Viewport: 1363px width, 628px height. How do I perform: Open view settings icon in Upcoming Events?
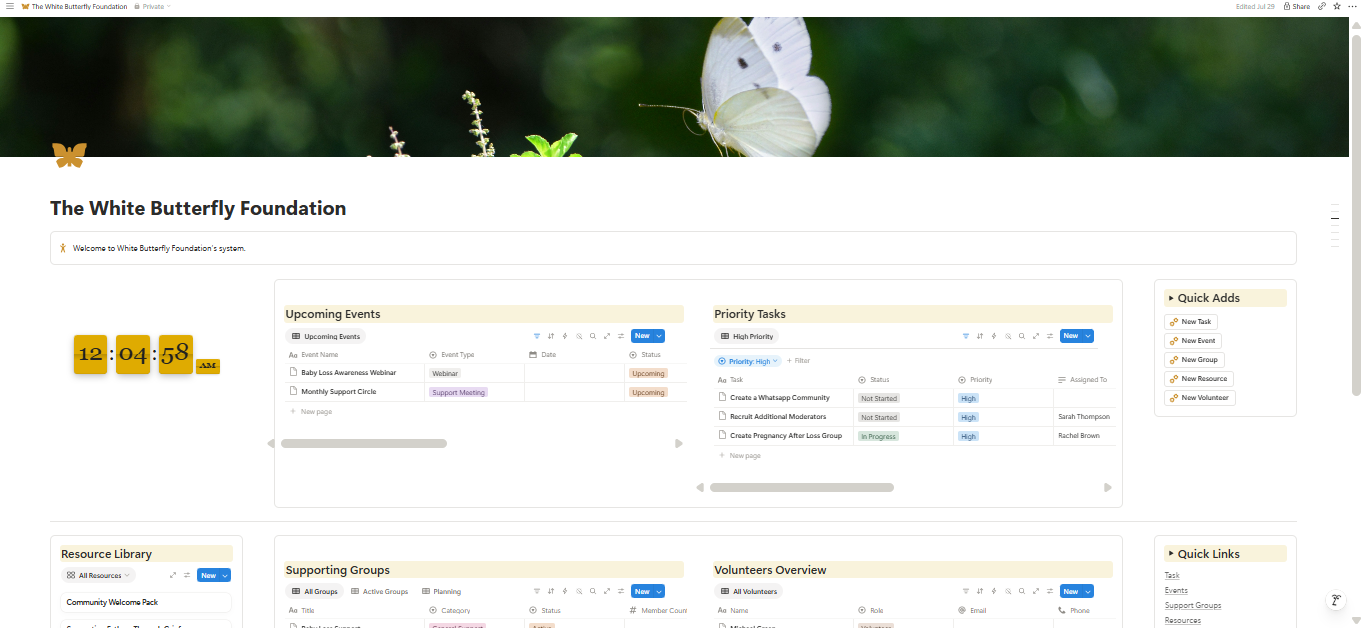(x=621, y=336)
